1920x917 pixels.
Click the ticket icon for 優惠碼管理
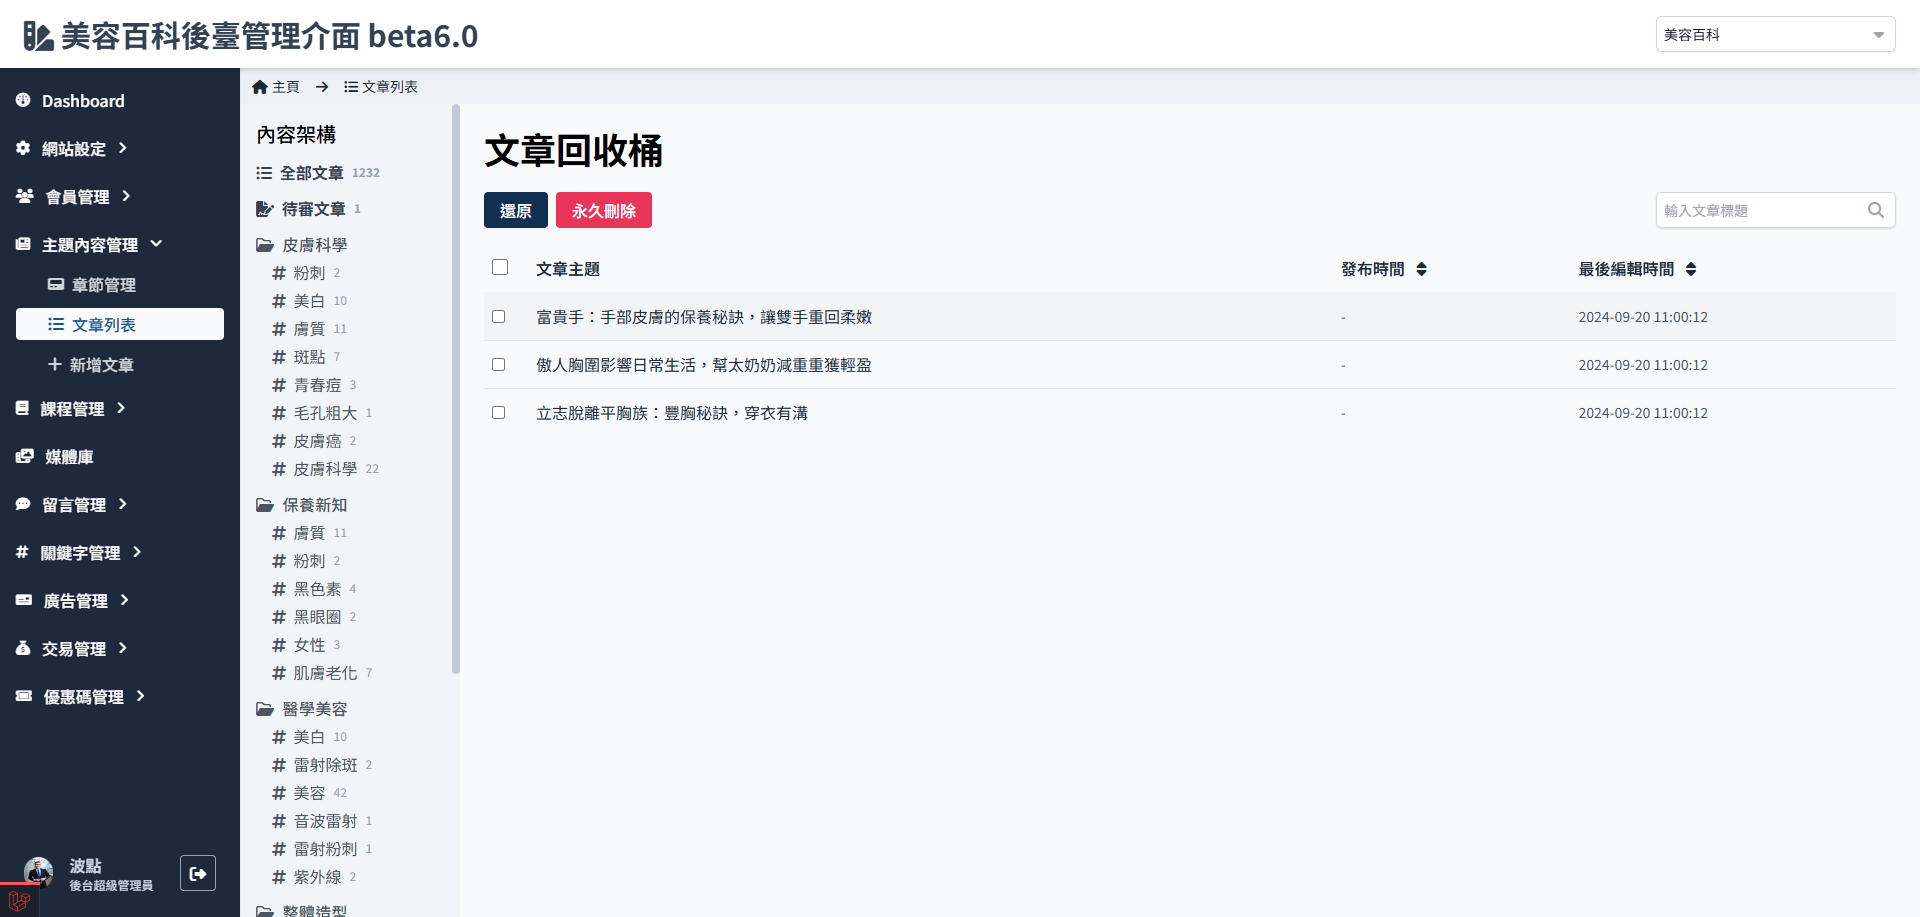[24, 696]
